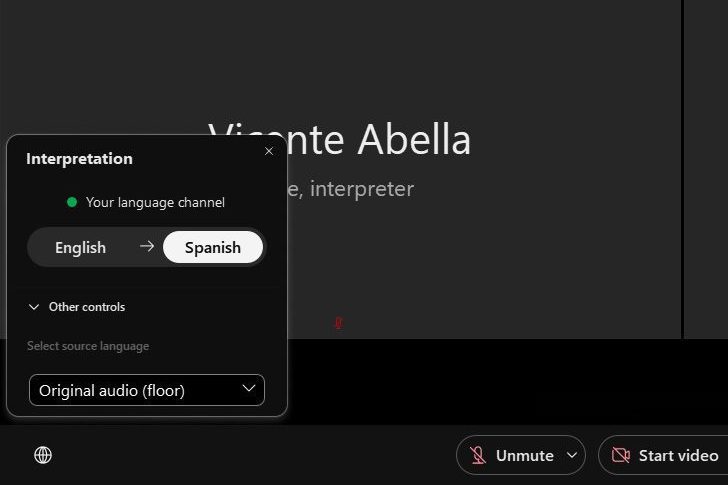Screen dimensions: 728x485
Task: Switch interpreting channel to English
Action: pyautogui.click(x=81, y=247)
